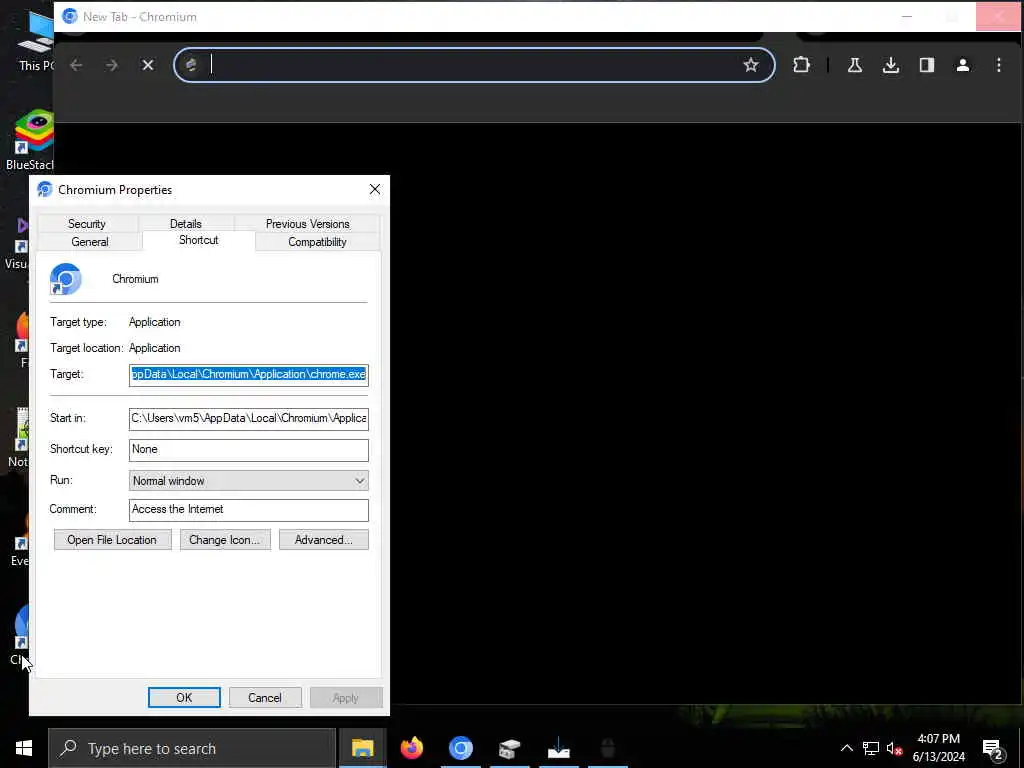Stop loading page in Chromium toolbar
Viewport: 1024px width, 768px height.
click(x=148, y=65)
